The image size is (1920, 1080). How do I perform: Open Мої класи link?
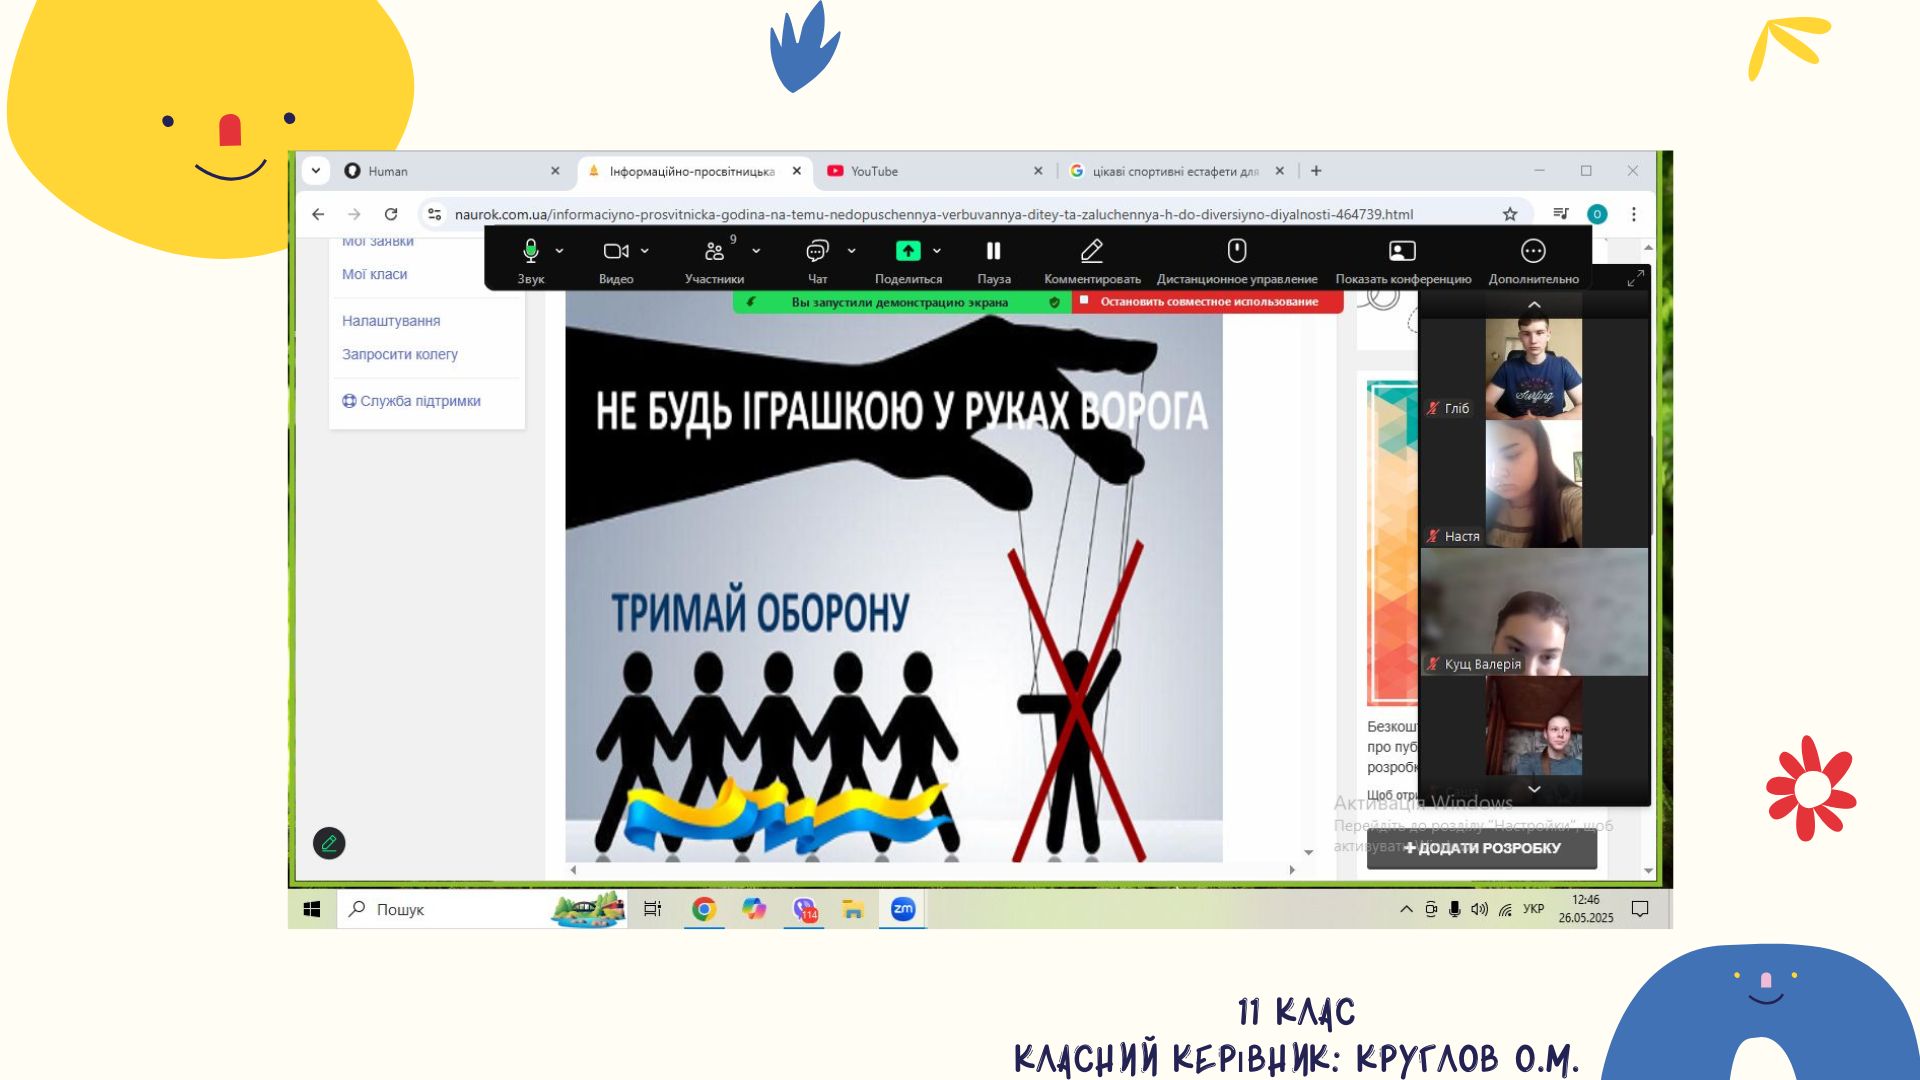(x=375, y=274)
